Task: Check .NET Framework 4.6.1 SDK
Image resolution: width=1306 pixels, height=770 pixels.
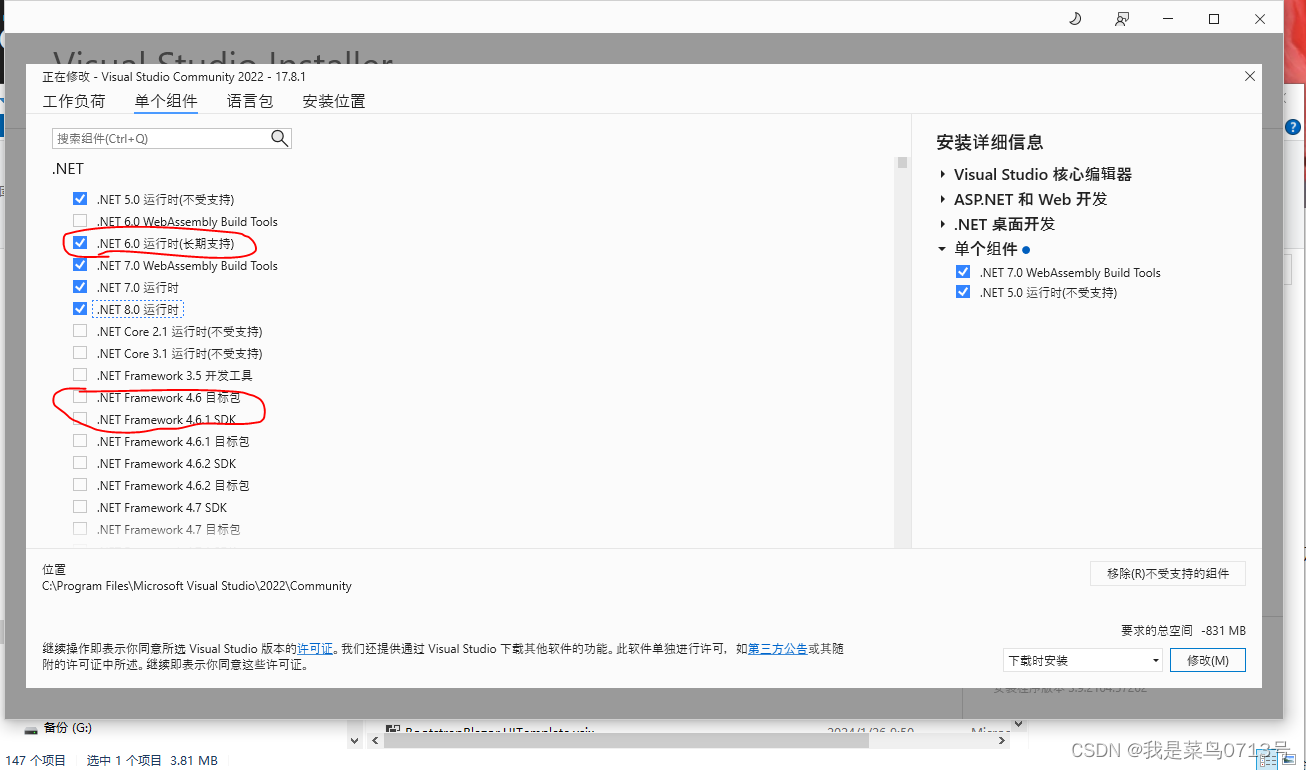Action: [80, 419]
